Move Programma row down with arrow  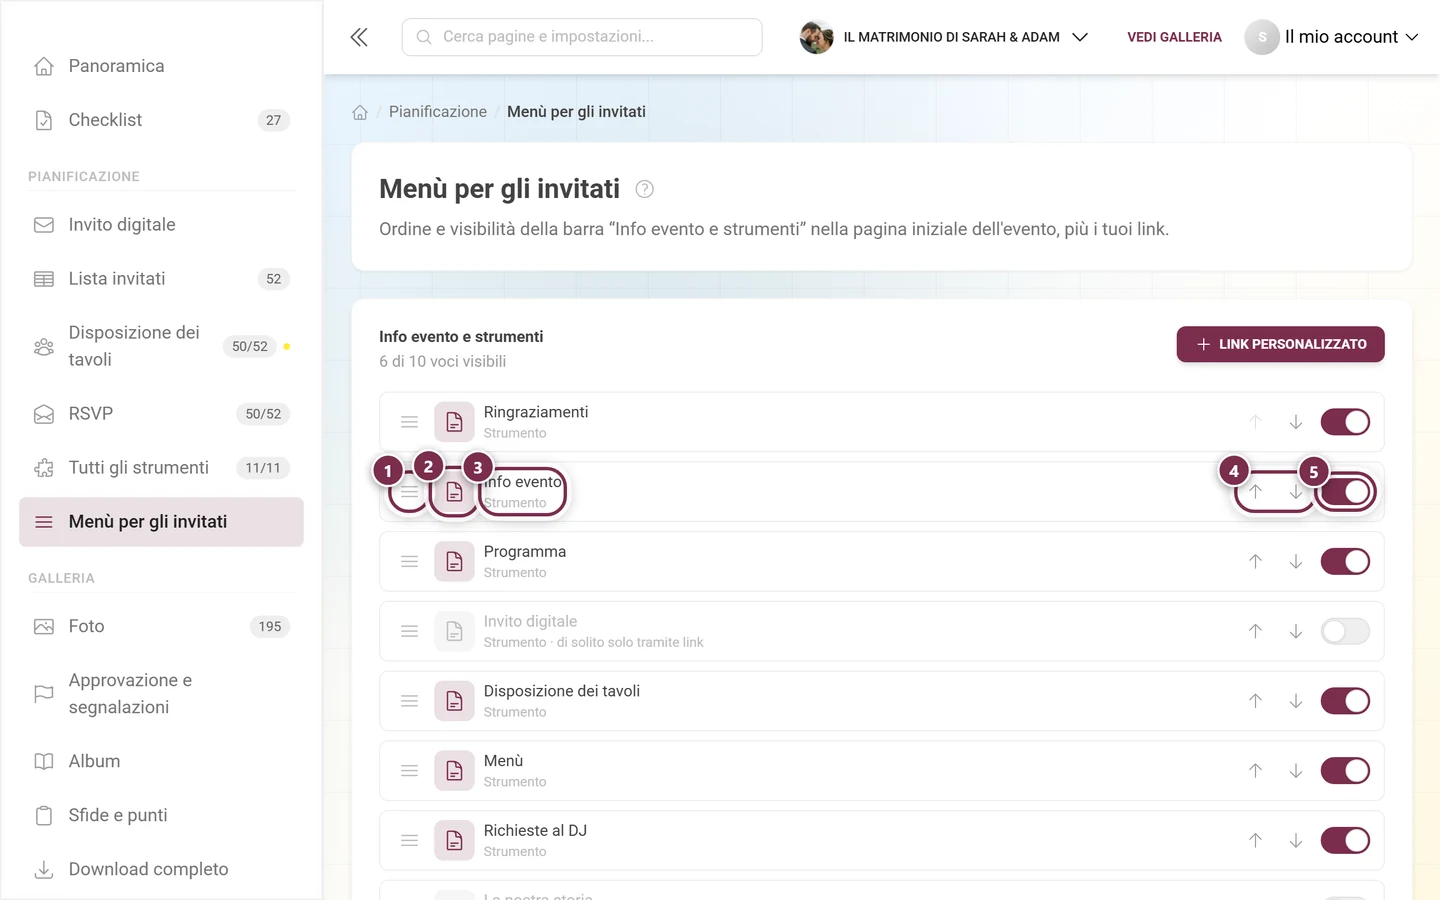tap(1295, 562)
